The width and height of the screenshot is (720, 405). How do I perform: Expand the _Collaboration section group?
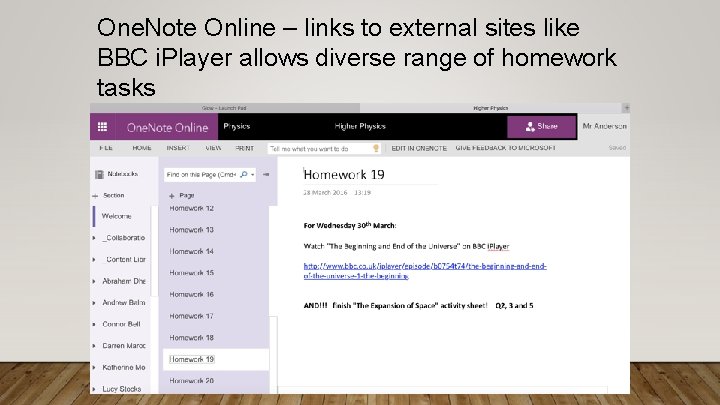tap(94, 238)
